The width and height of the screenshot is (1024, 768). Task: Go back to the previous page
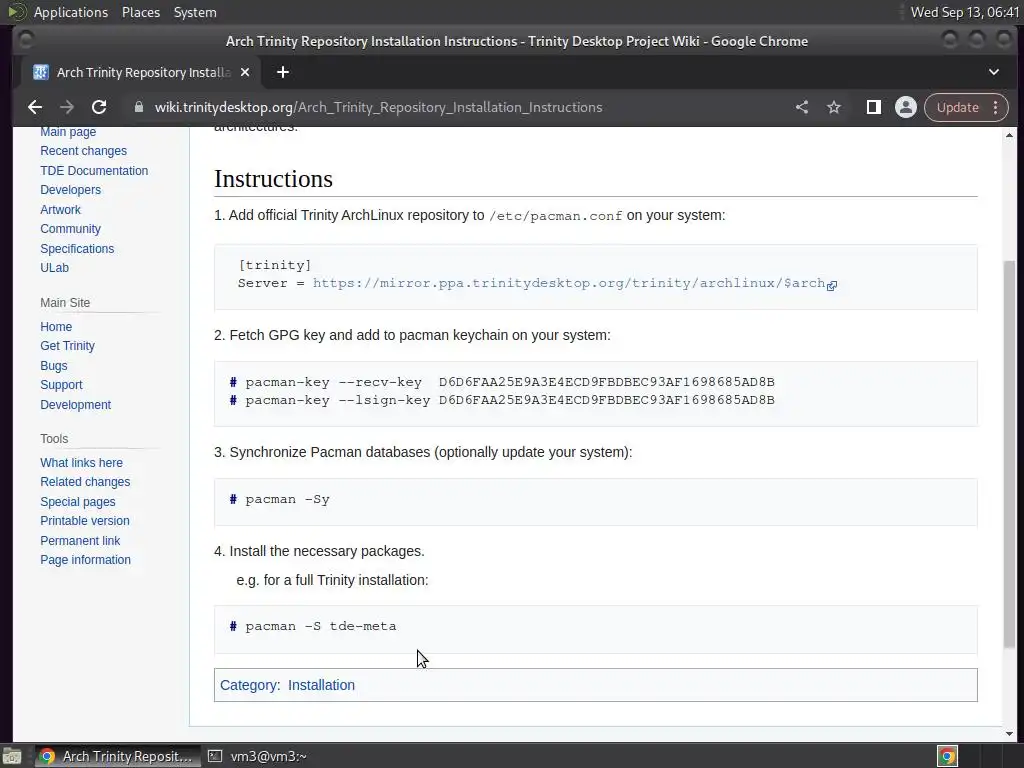tap(35, 107)
